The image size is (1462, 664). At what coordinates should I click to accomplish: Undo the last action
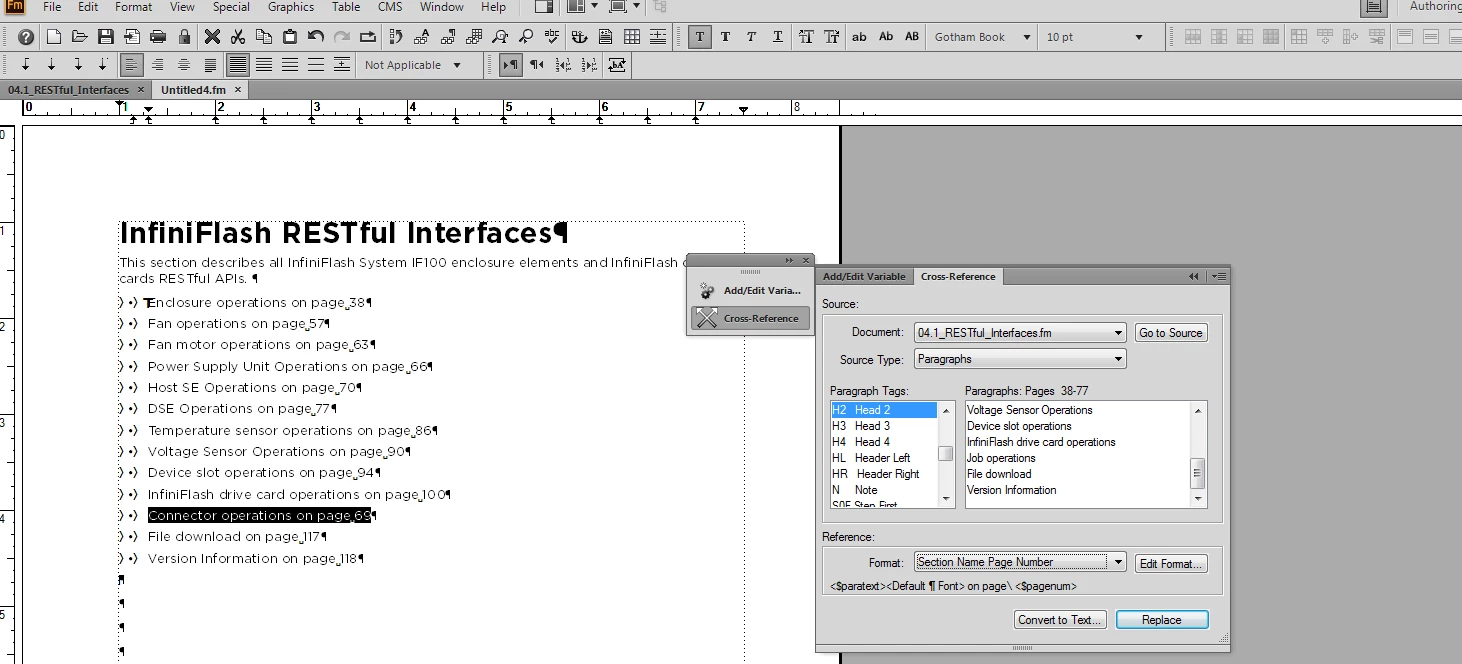pos(316,37)
